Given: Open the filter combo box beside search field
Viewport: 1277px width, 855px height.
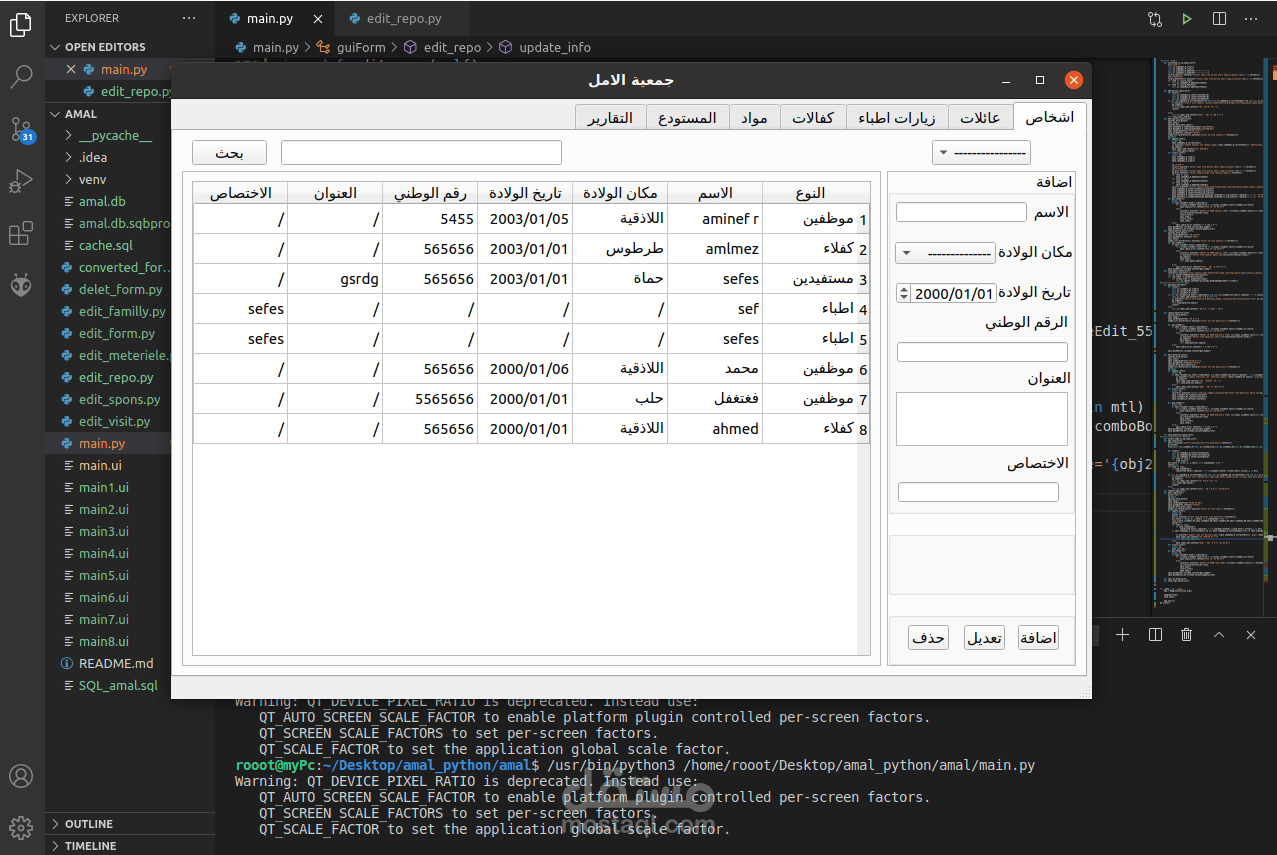Looking at the screenshot, I should tap(981, 152).
